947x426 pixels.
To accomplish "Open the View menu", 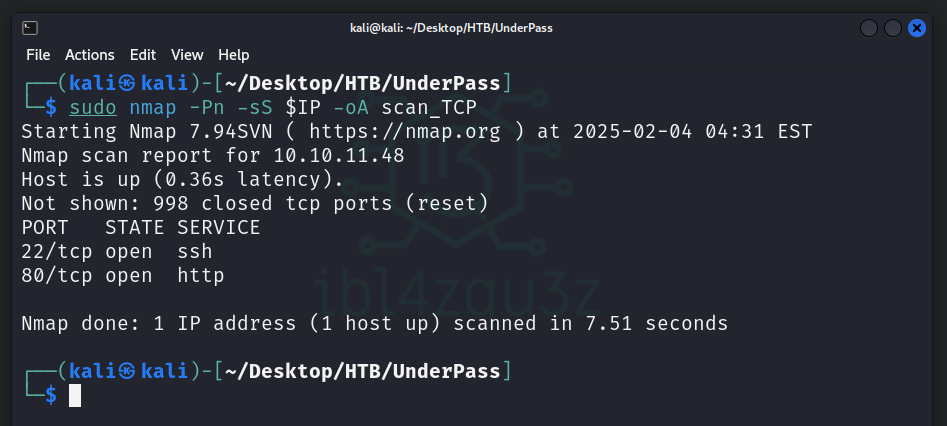I will [x=187, y=54].
